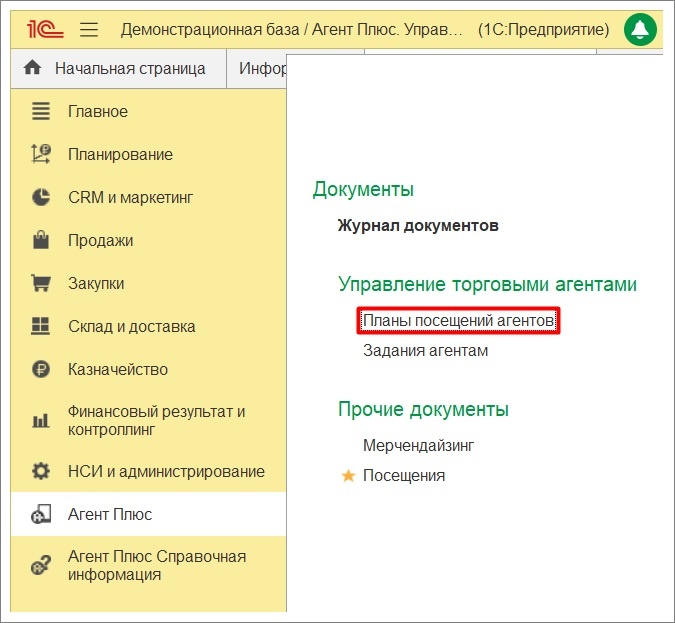675x623 pixels.
Task: Click the Агент Плюс section icon
Action: 41,514
